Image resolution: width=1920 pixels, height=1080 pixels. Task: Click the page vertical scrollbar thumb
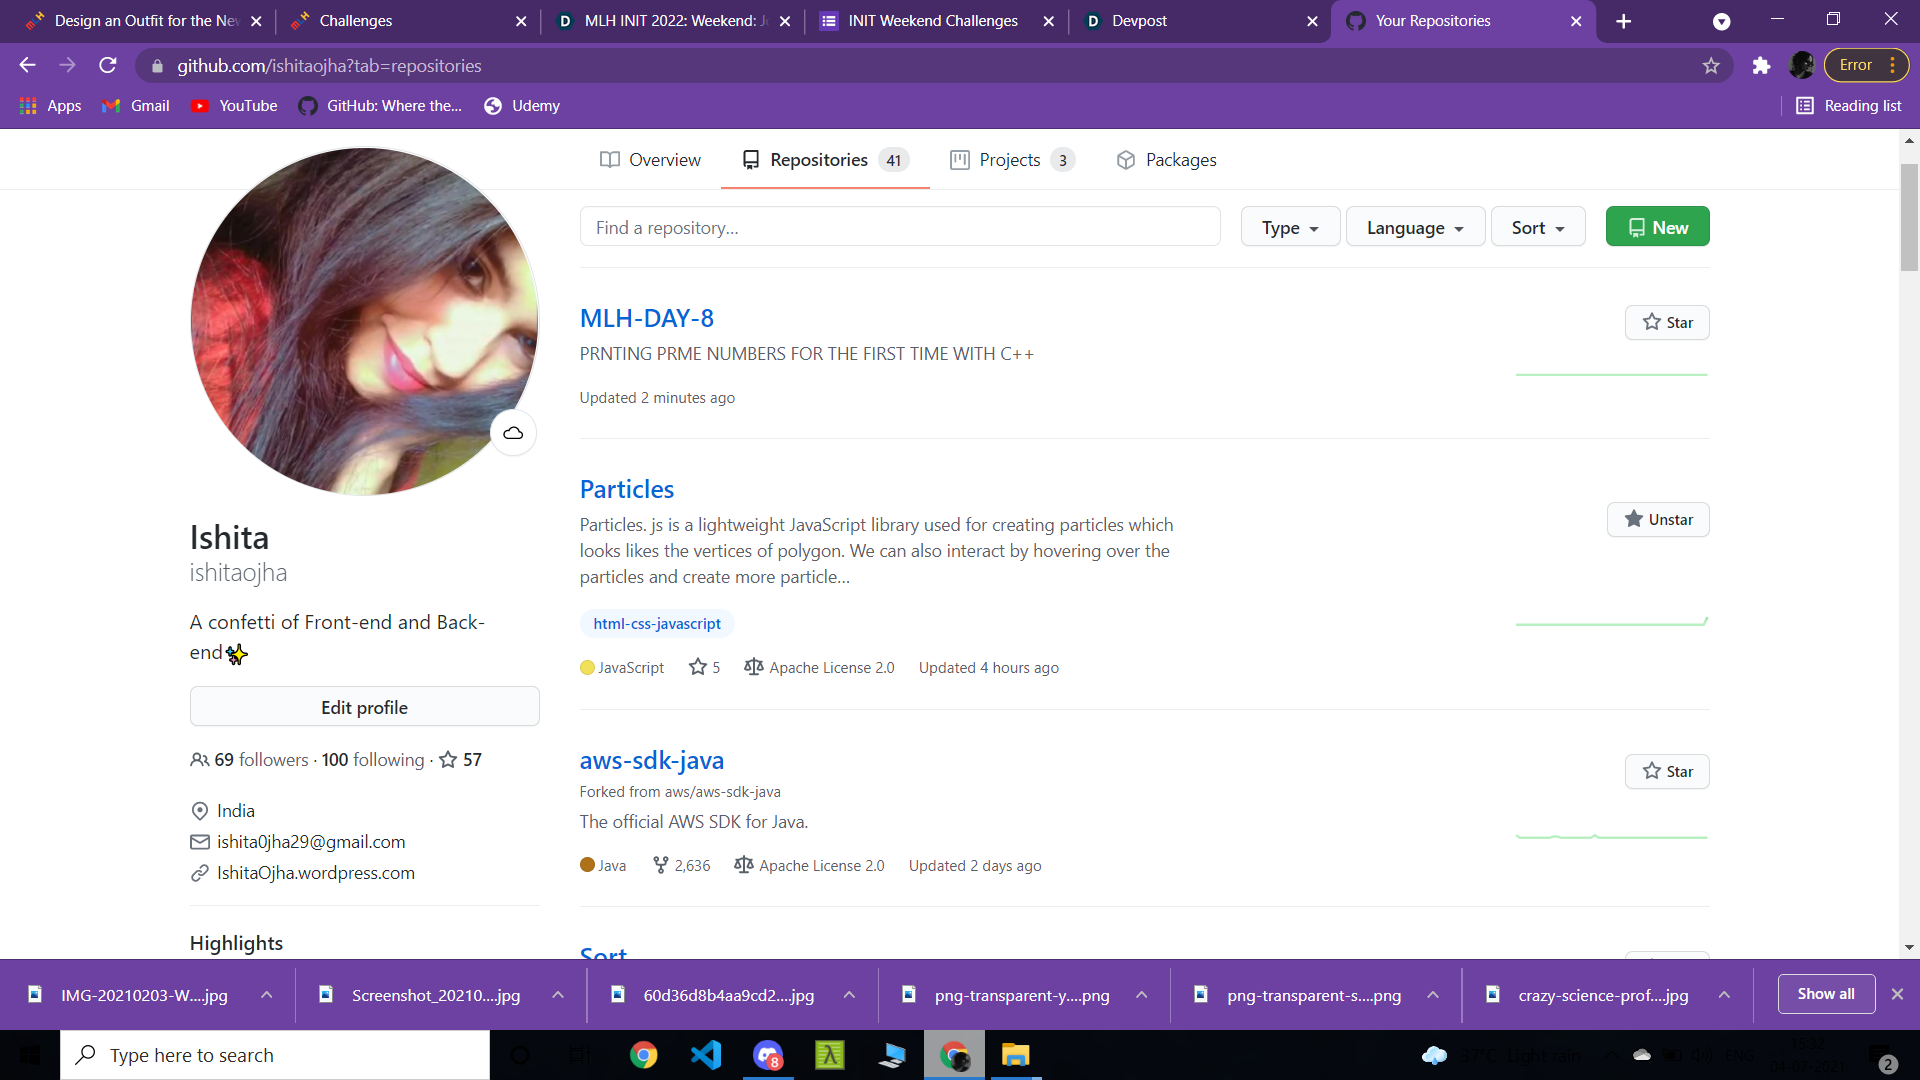coord(1909,217)
